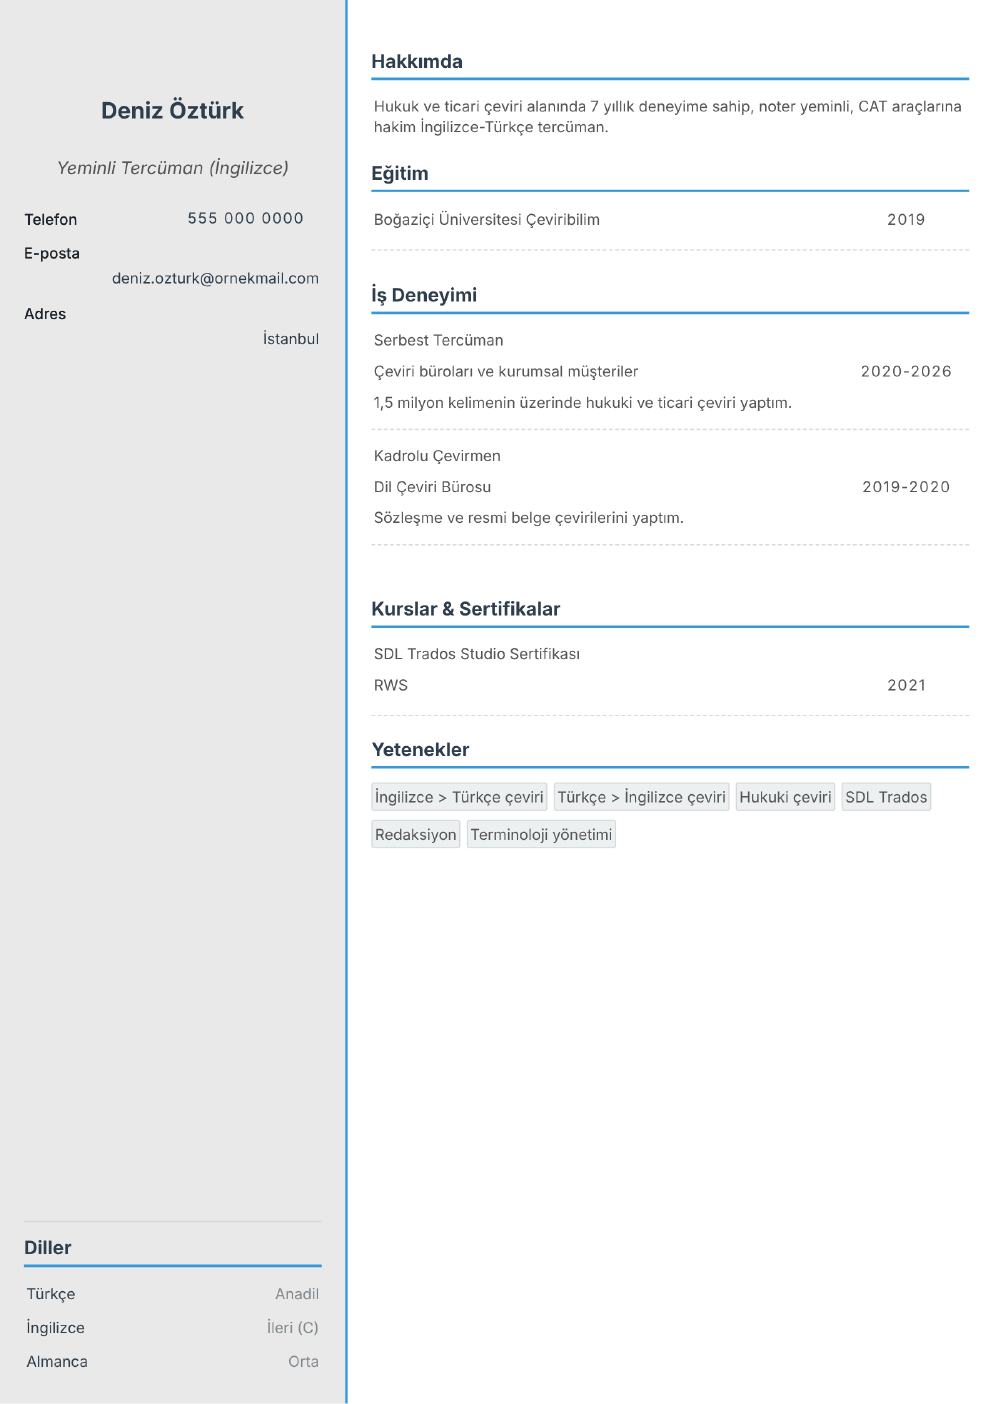
Task: Click the certificate year 2021
Action: (906, 686)
